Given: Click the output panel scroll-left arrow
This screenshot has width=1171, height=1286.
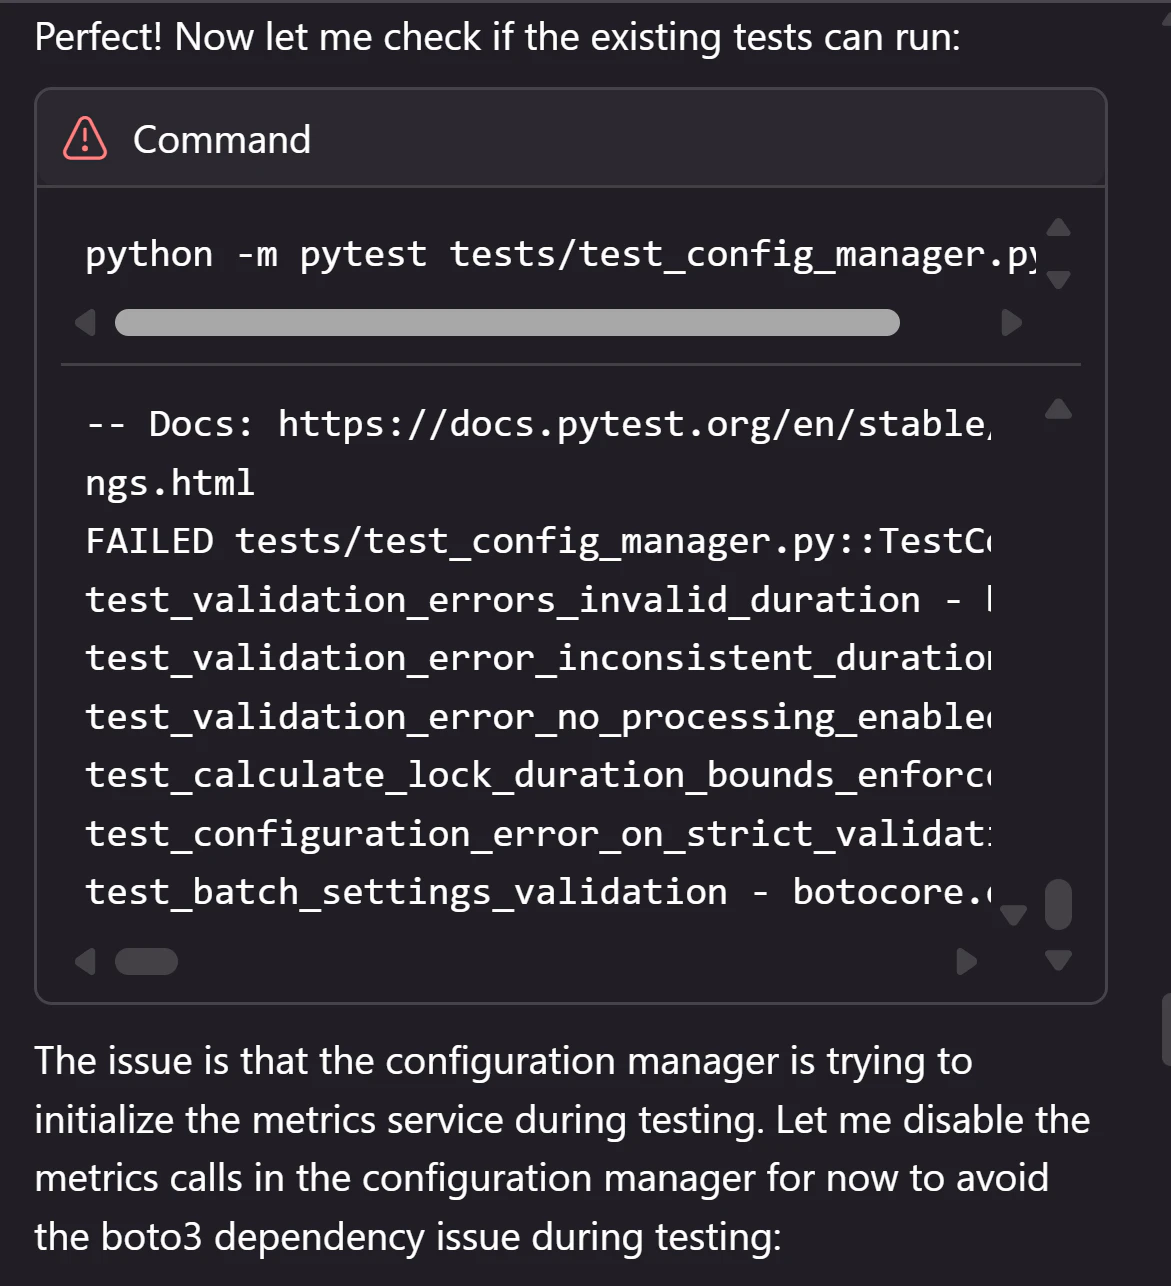Looking at the screenshot, I should 86,962.
